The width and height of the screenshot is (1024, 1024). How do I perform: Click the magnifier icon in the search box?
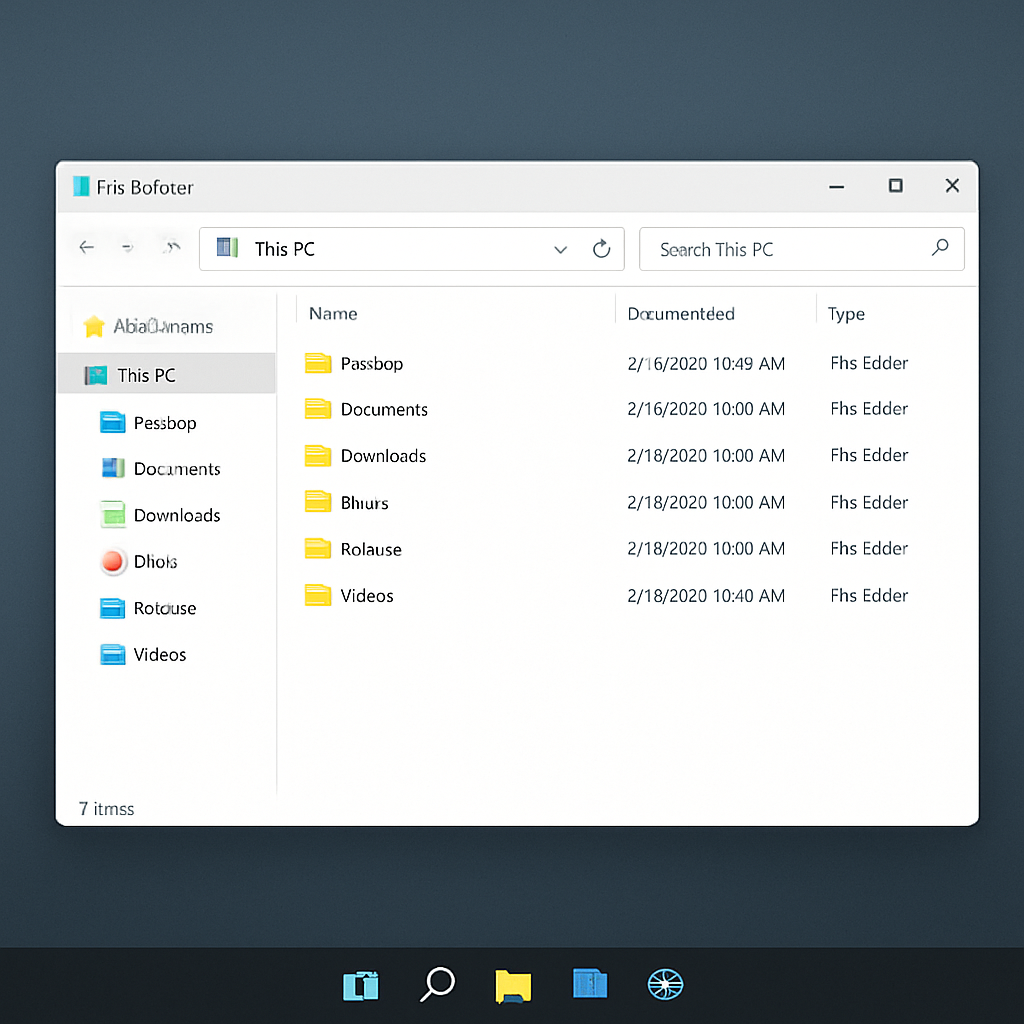point(940,248)
